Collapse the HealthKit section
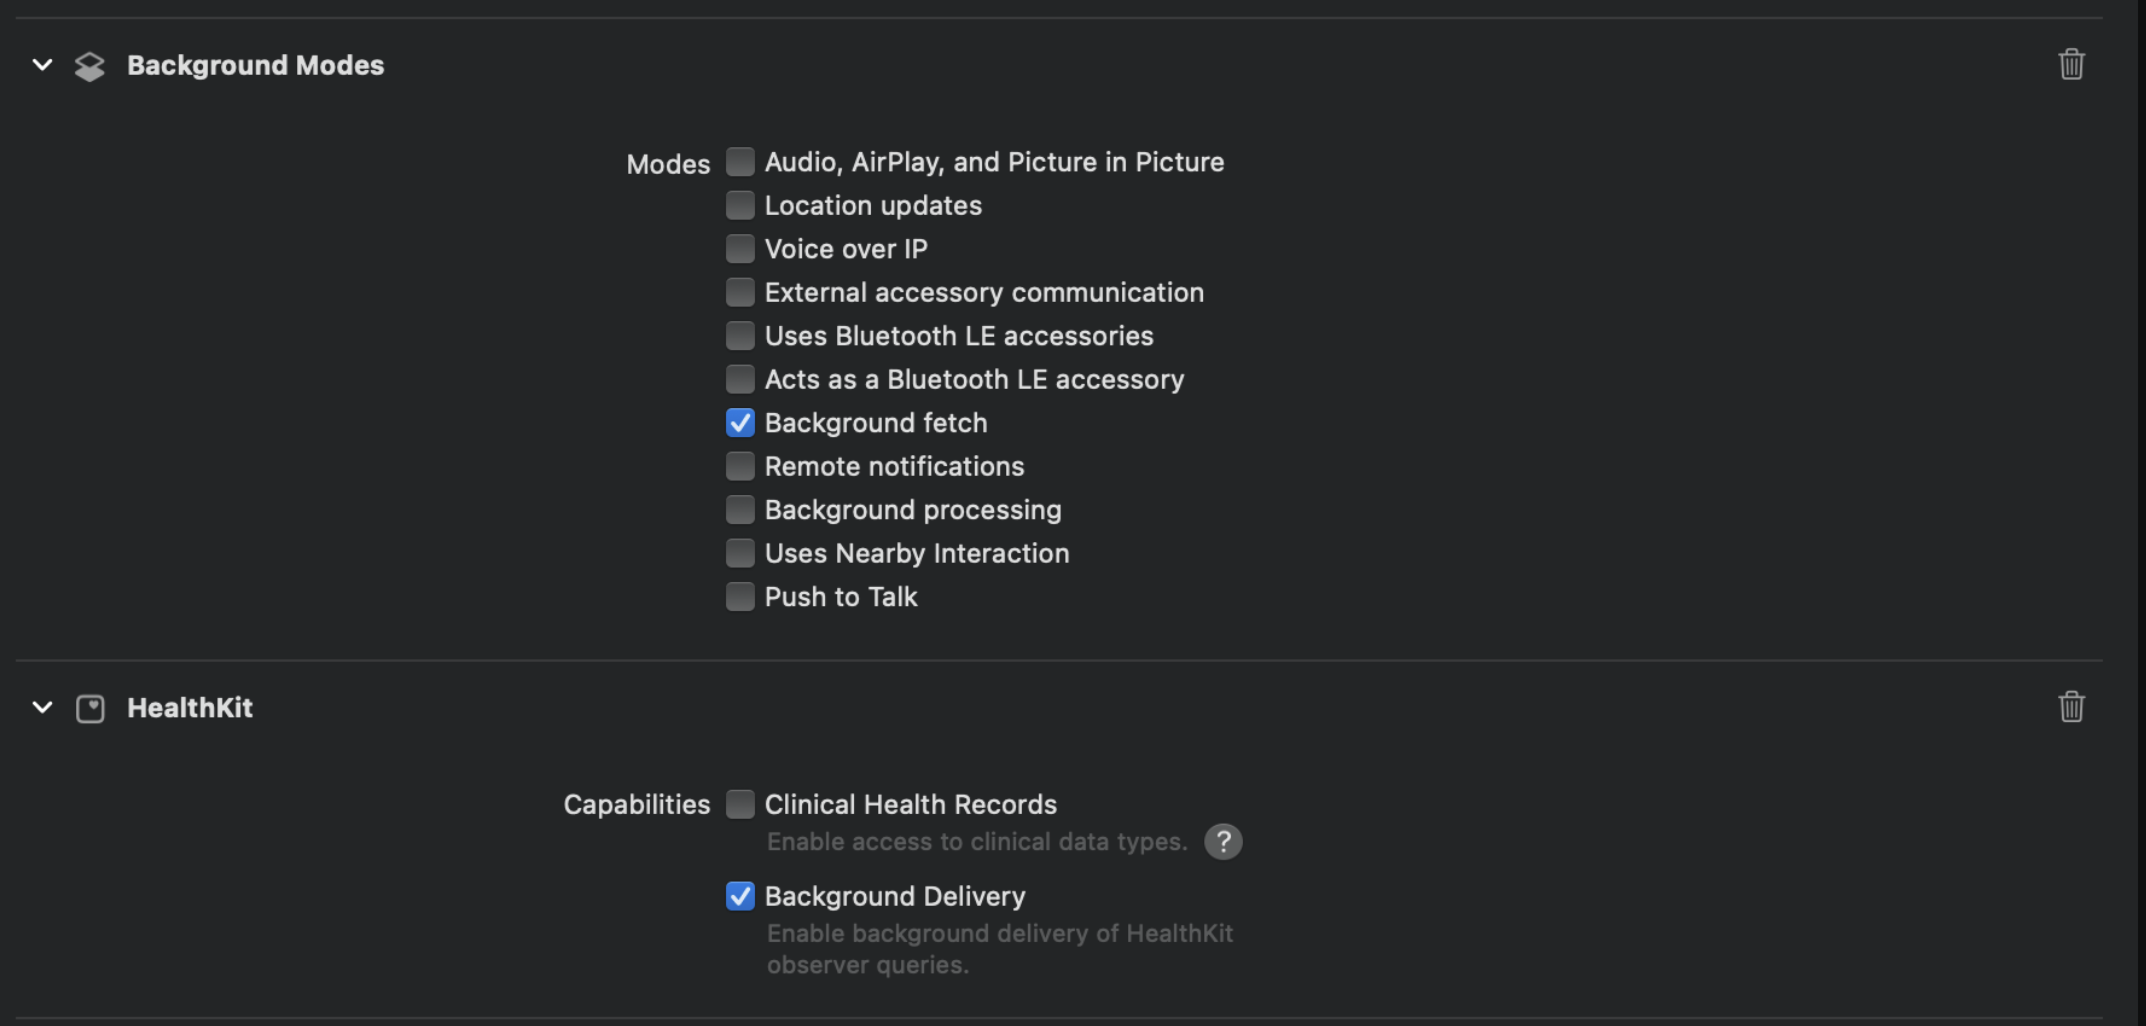Screen dimensions: 2146x1026 click(x=42, y=707)
